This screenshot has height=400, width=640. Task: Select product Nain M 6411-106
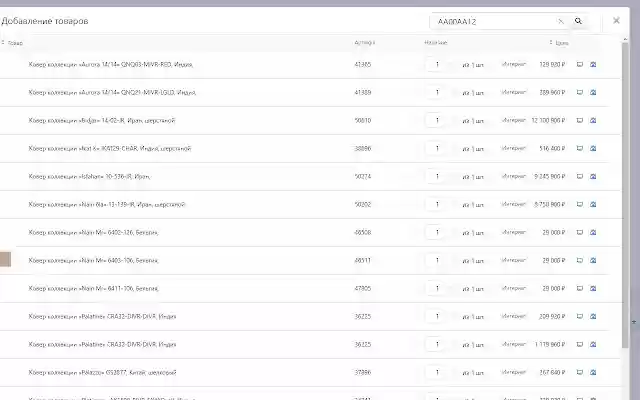93,289
